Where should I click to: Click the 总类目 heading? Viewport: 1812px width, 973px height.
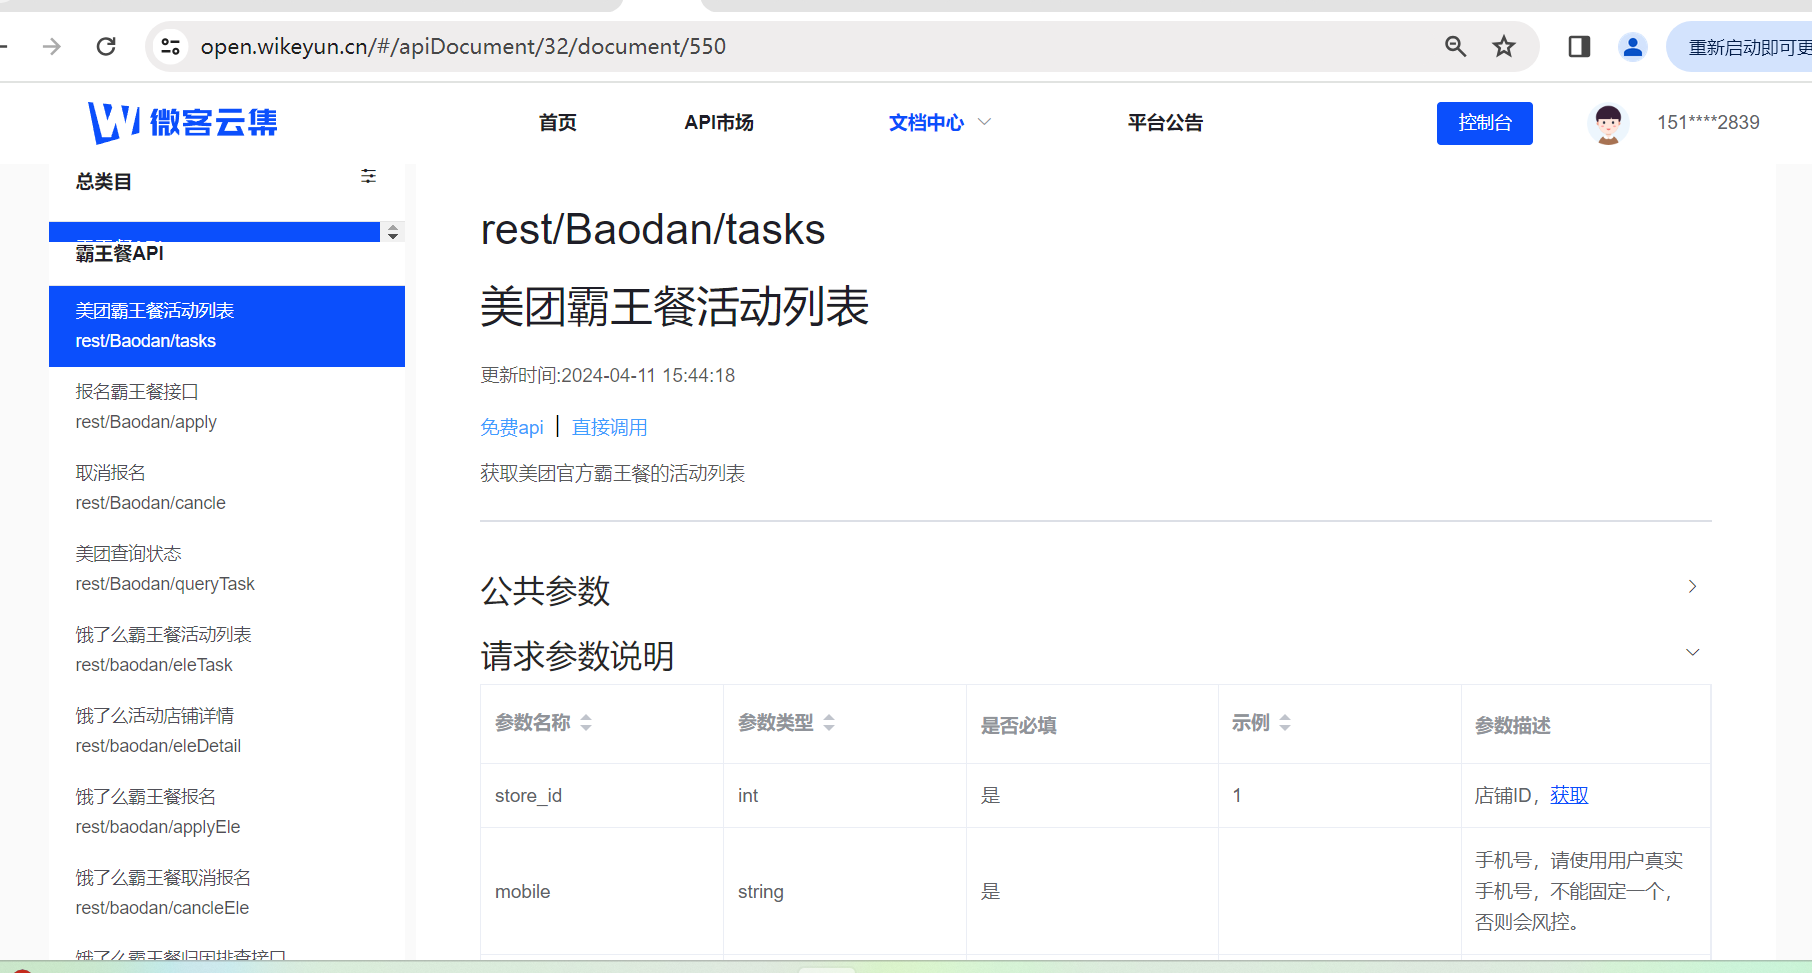coord(104,181)
